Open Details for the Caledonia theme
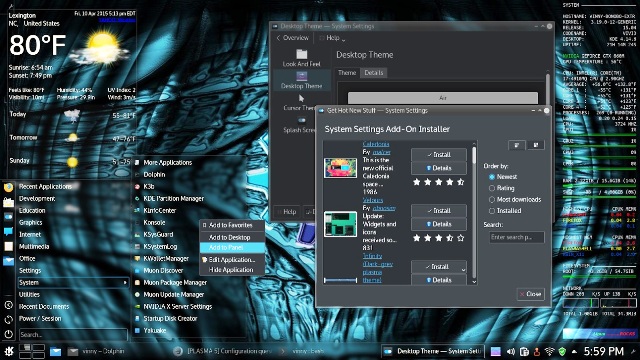This screenshot has height=360, width=640. click(x=439, y=168)
